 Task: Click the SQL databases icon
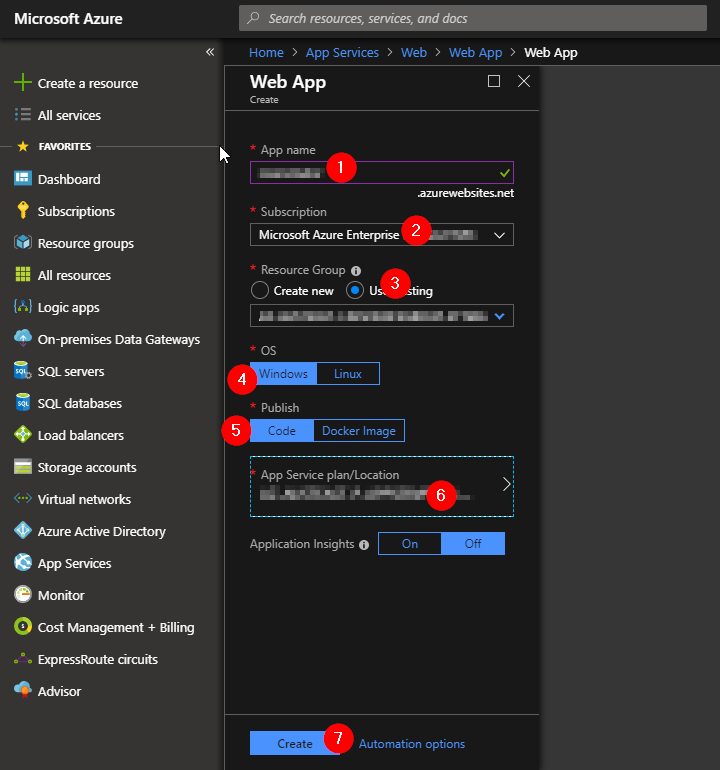coord(23,403)
